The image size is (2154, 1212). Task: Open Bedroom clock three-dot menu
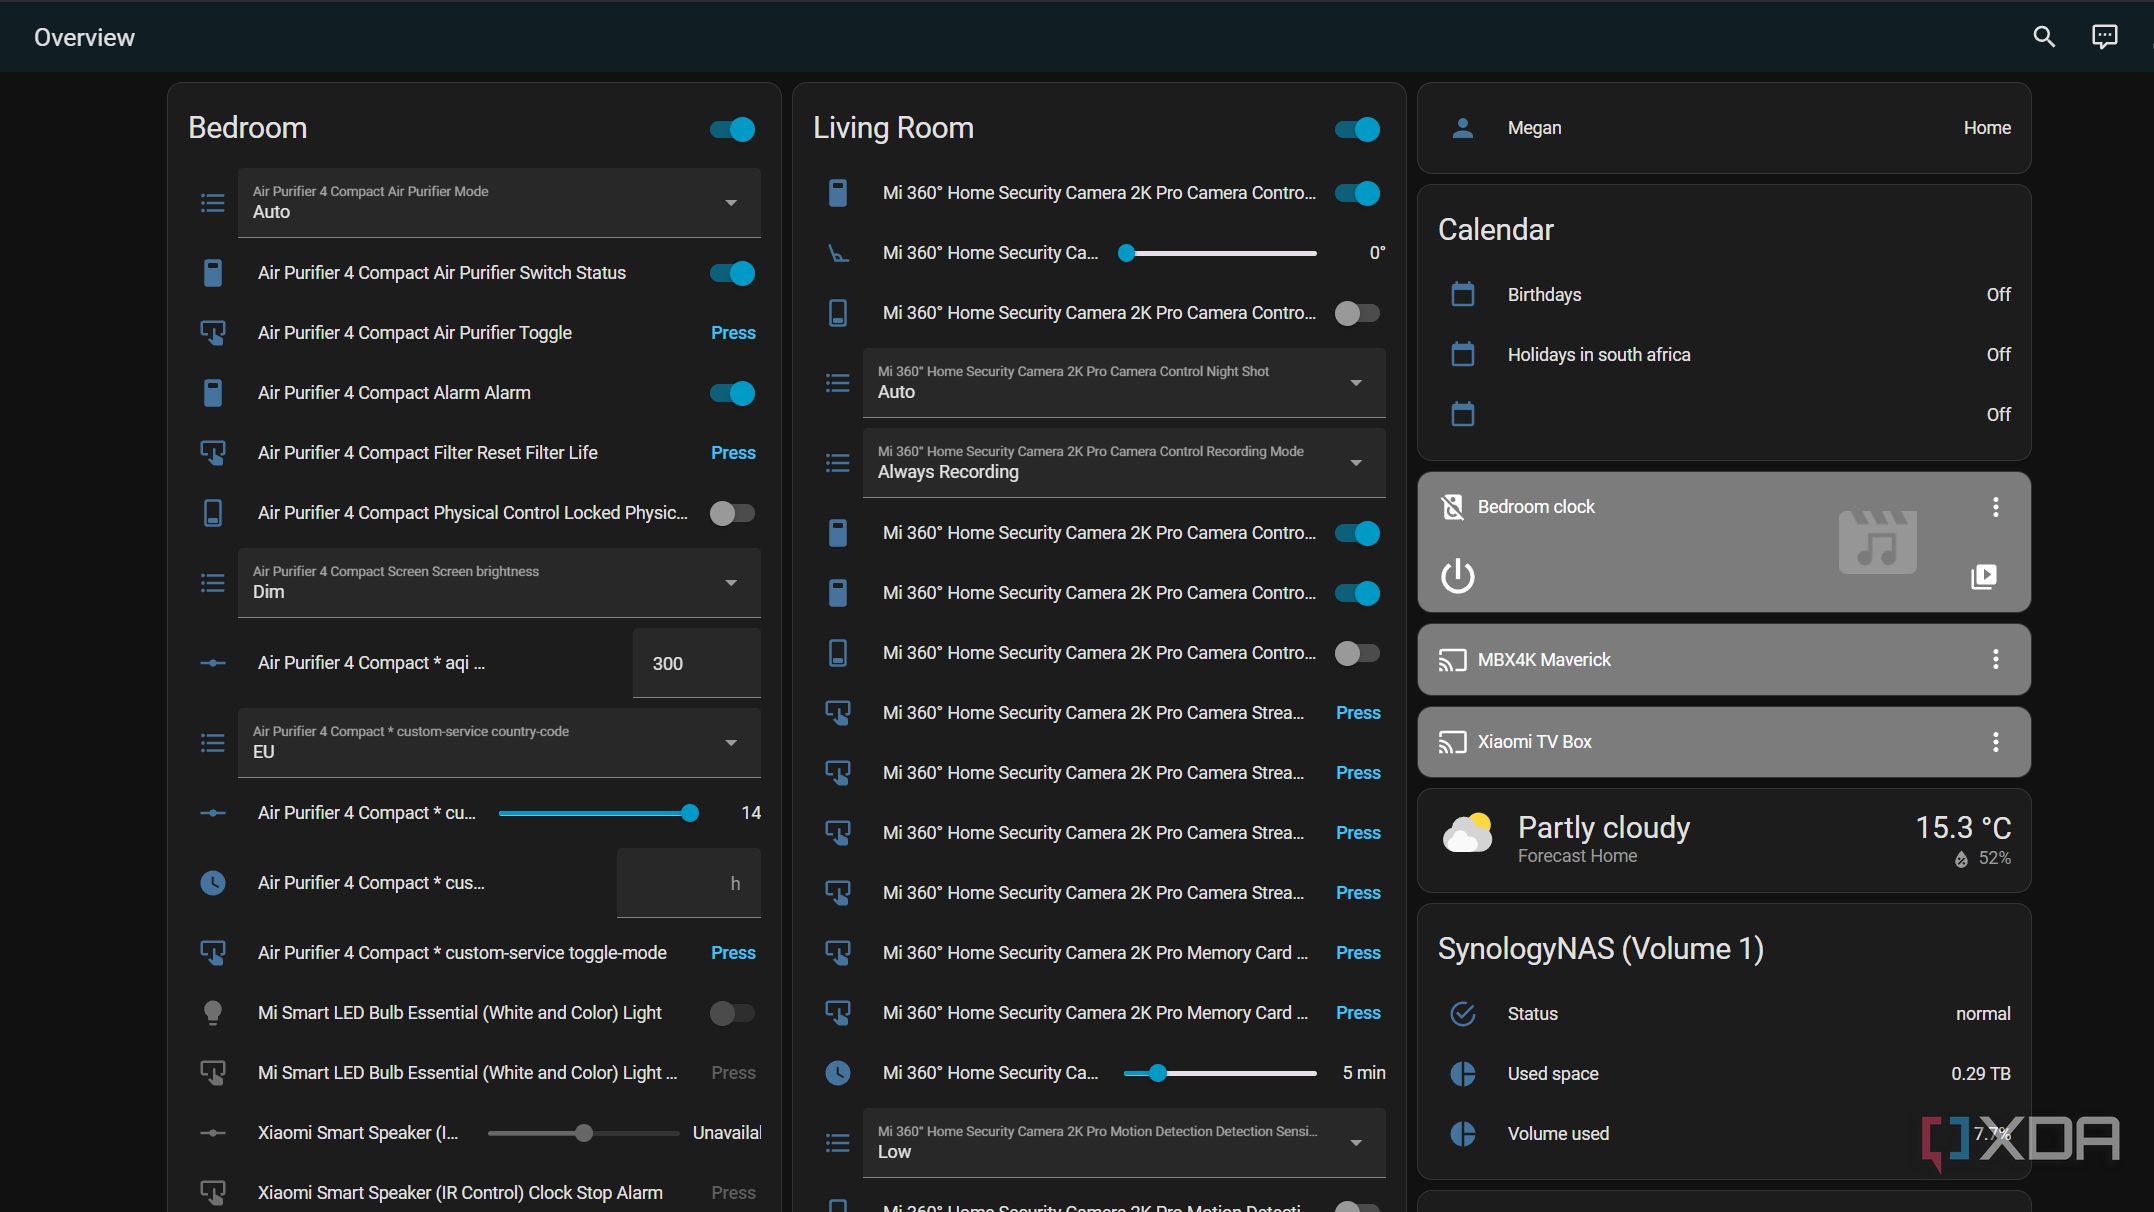click(x=1996, y=507)
